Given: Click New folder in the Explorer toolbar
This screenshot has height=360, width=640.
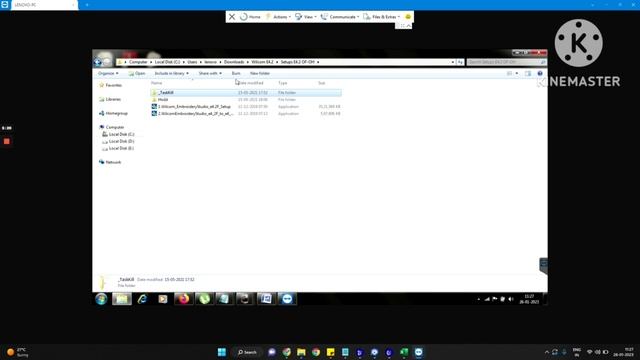Looking at the screenshot, I should pos(260,73).
